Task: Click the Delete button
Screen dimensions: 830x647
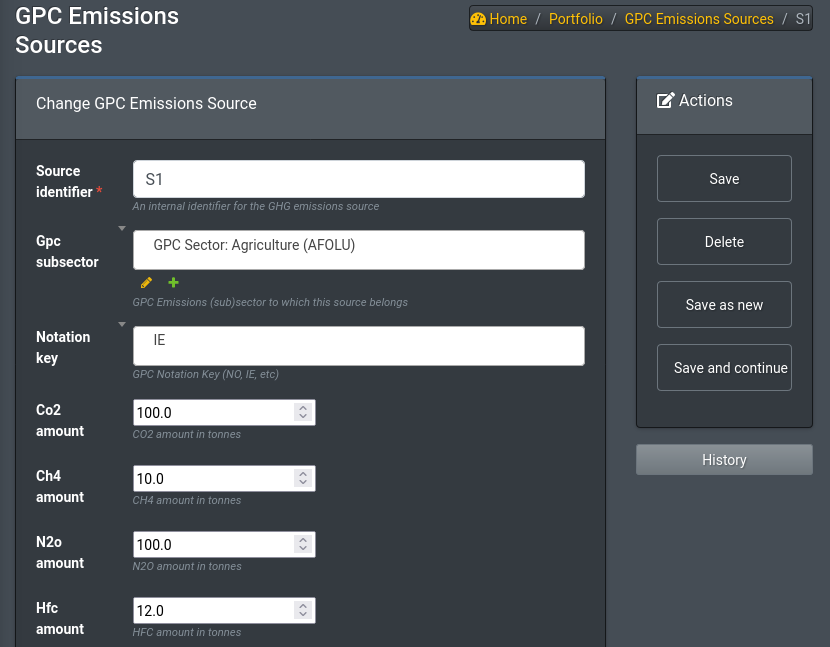Action: click(724, 241)
